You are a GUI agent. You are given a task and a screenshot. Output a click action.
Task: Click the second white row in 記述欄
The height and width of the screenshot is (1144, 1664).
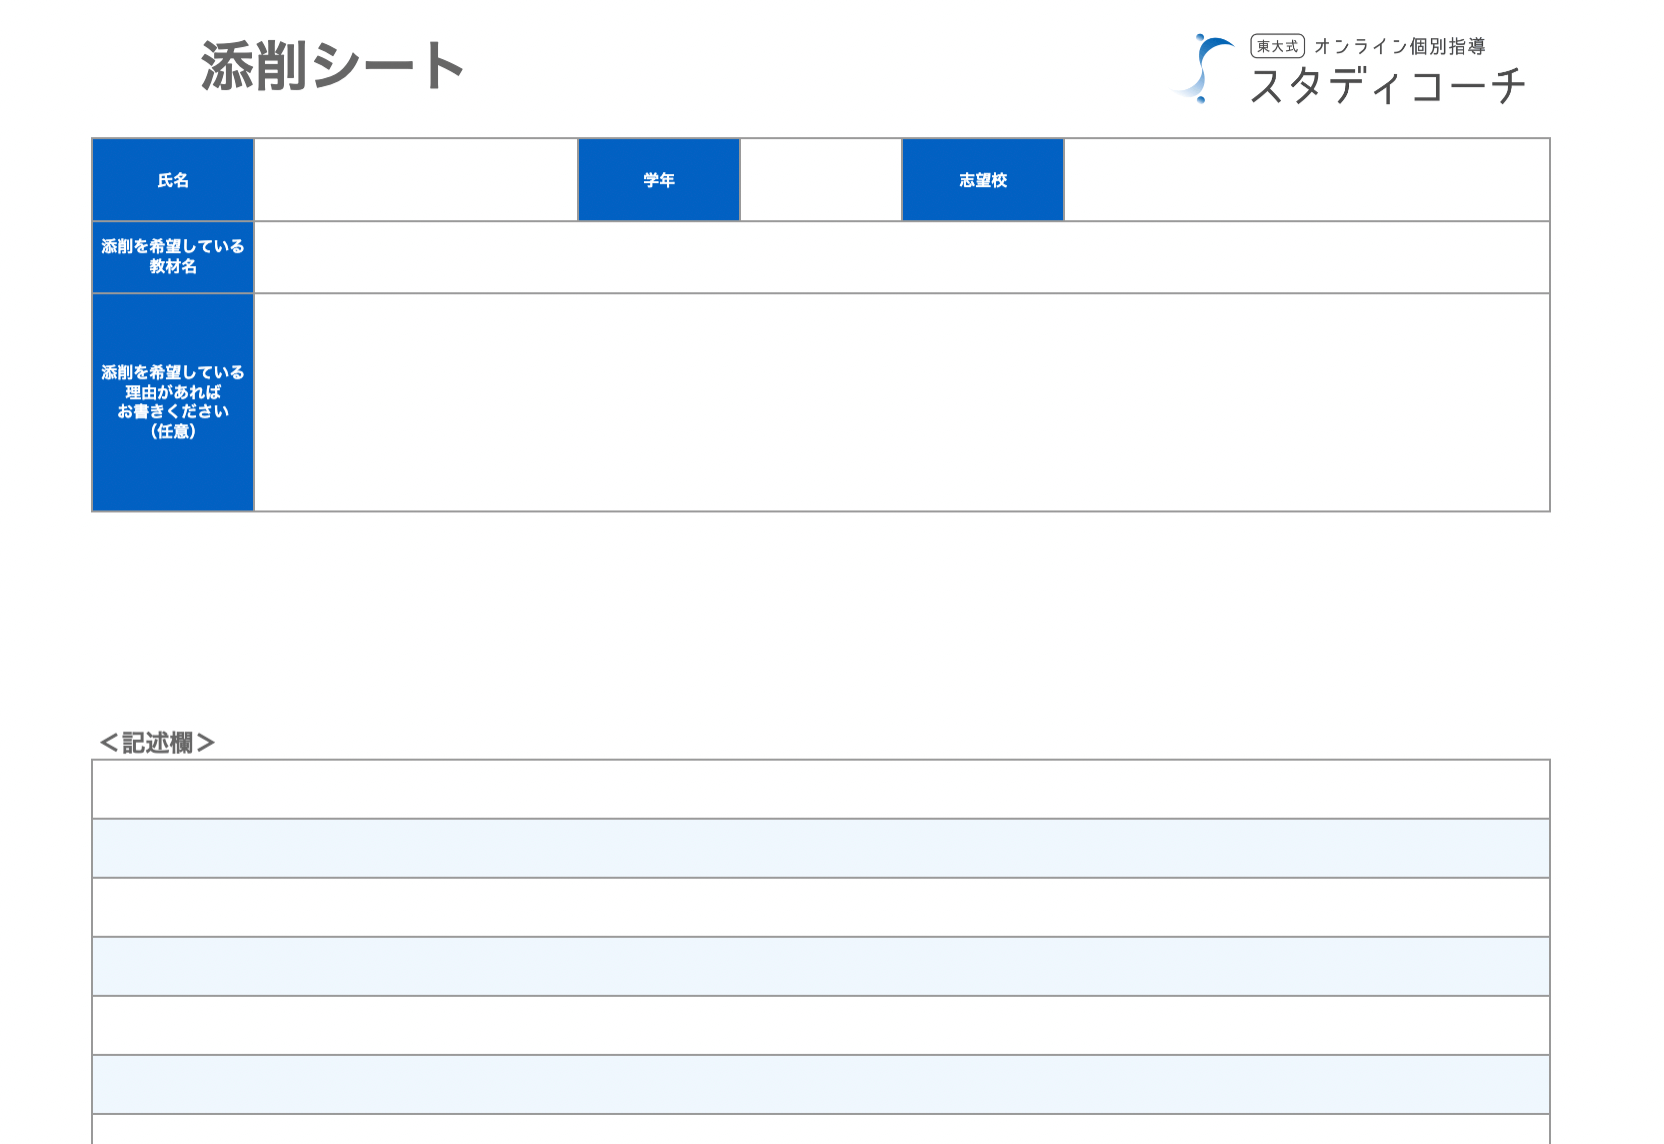pos(820,907)
